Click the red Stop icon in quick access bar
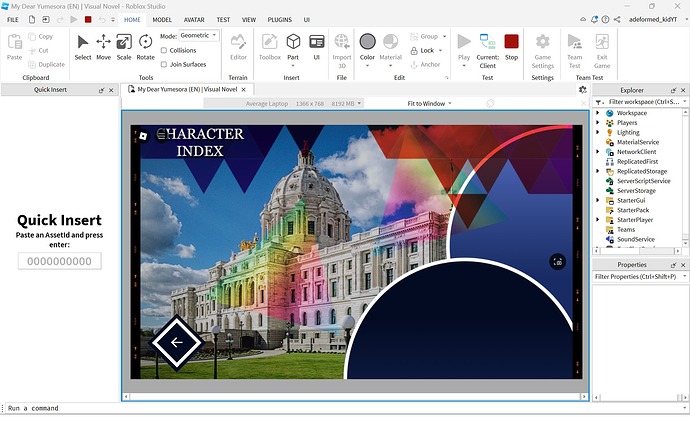The height and width of the screenshot is (430, 690). pyautogui.click(x=88, y=19)
